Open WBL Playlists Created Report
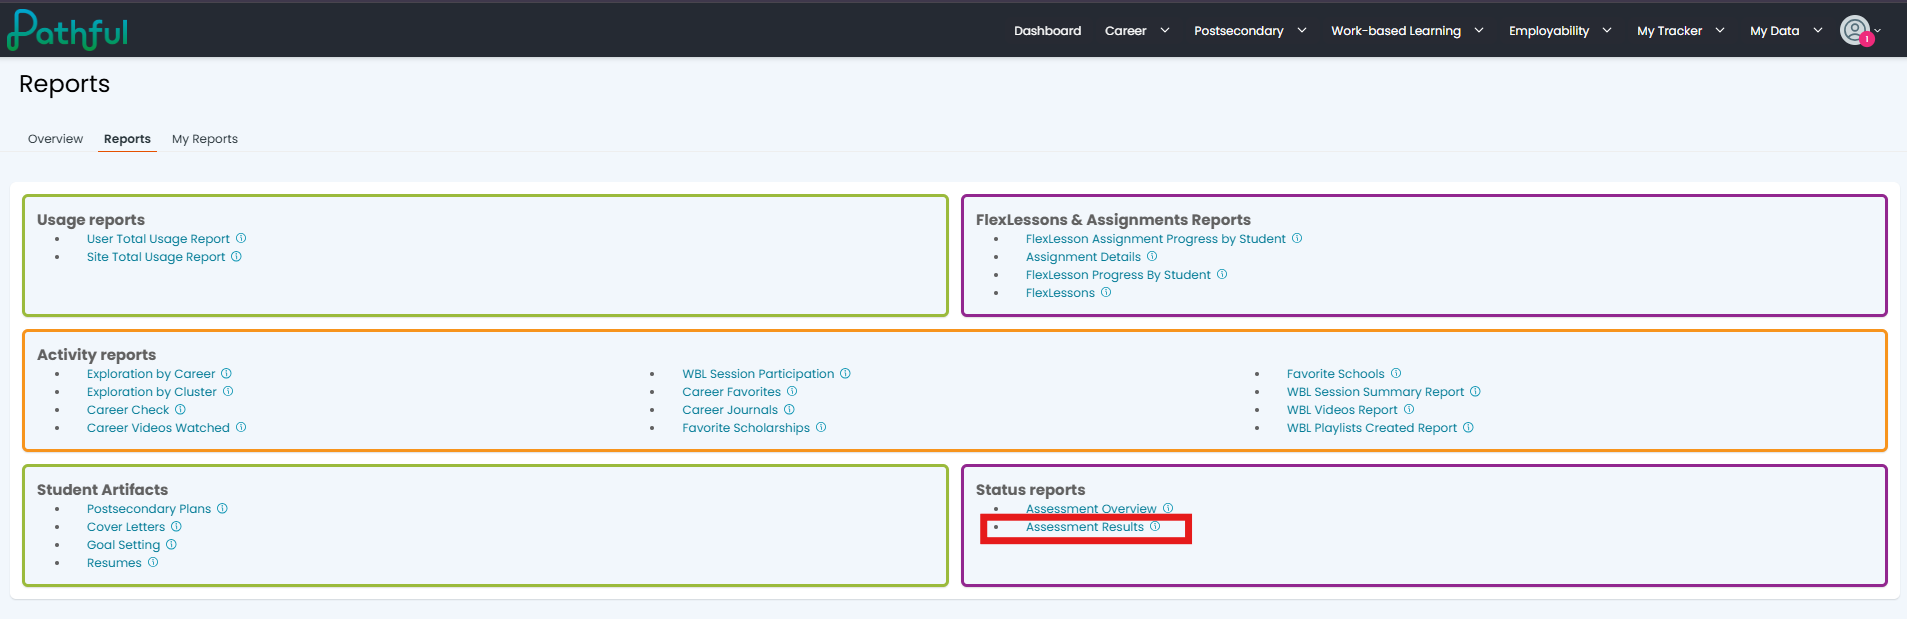 click(1372, 428)
